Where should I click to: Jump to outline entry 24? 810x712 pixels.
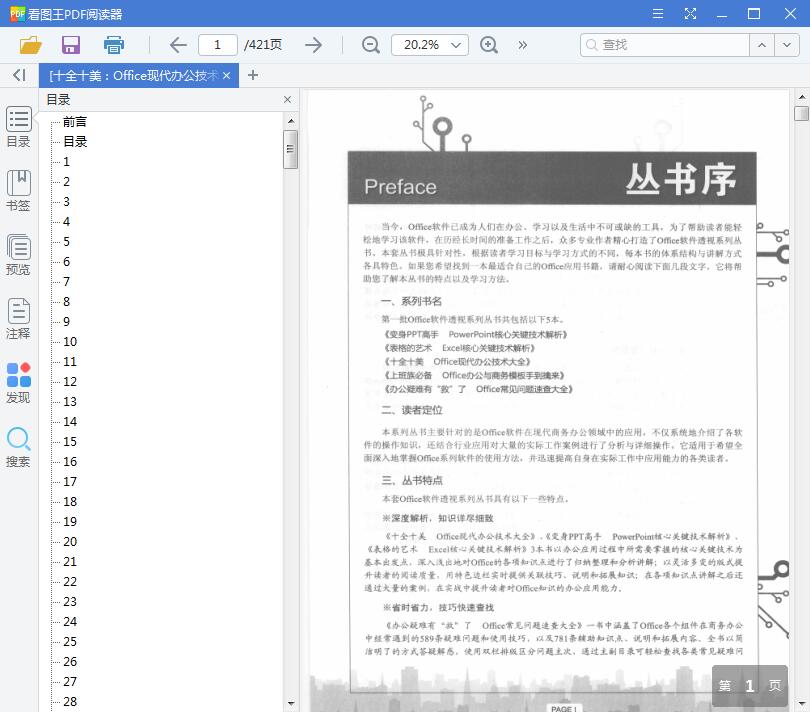tap(70, 622)
